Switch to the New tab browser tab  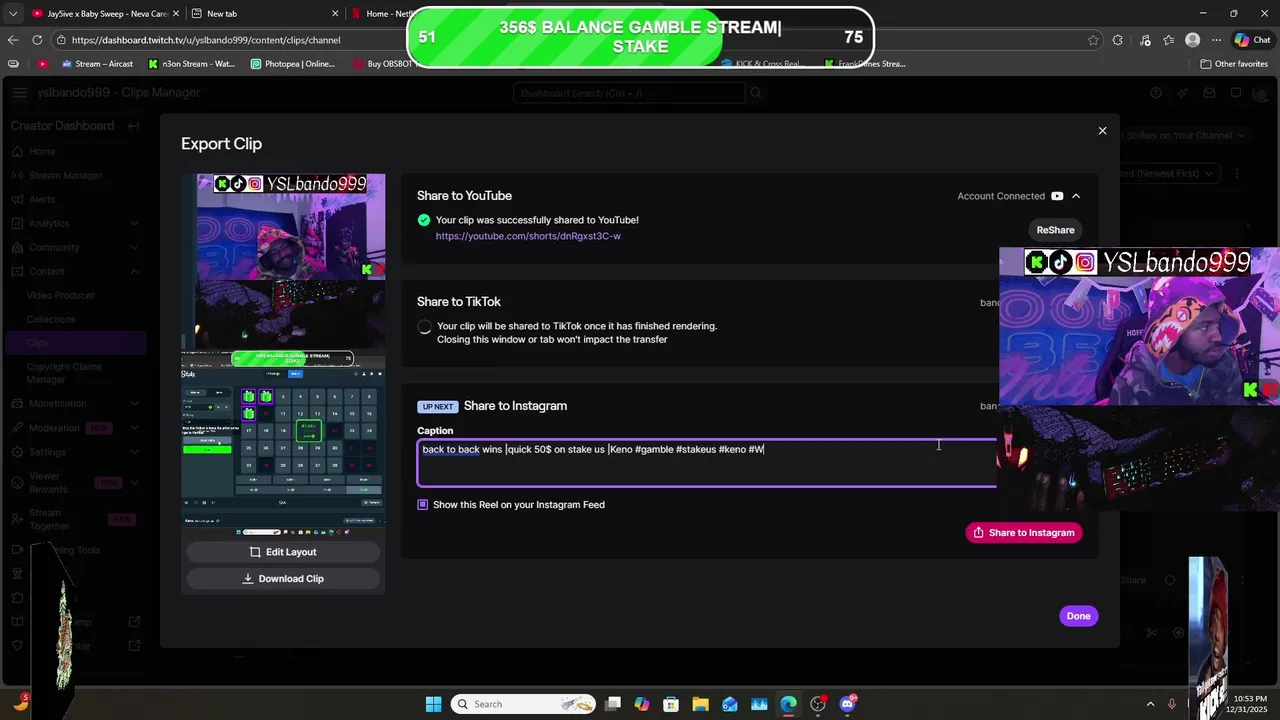click(265, 14)
